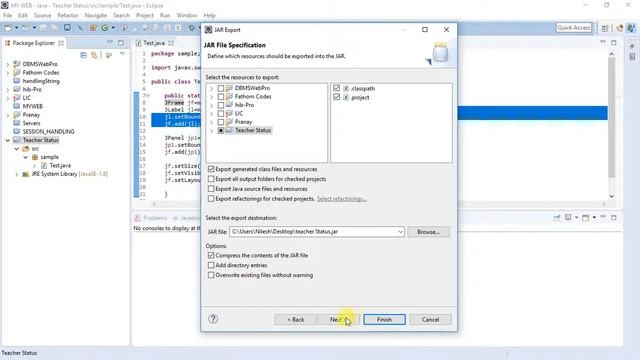Screen dimensions: 640x360
Task: Click the Task List icon in the right trim
Action: (632, 57)
